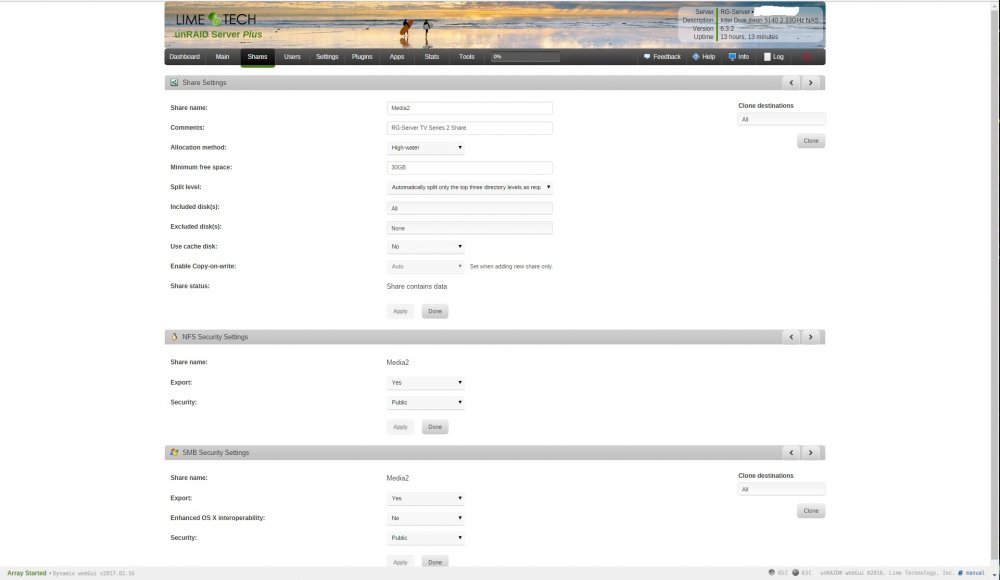This screenshot has height=580, width=1000.
Task: Open the Plugins tab
Action: [362, 57]
